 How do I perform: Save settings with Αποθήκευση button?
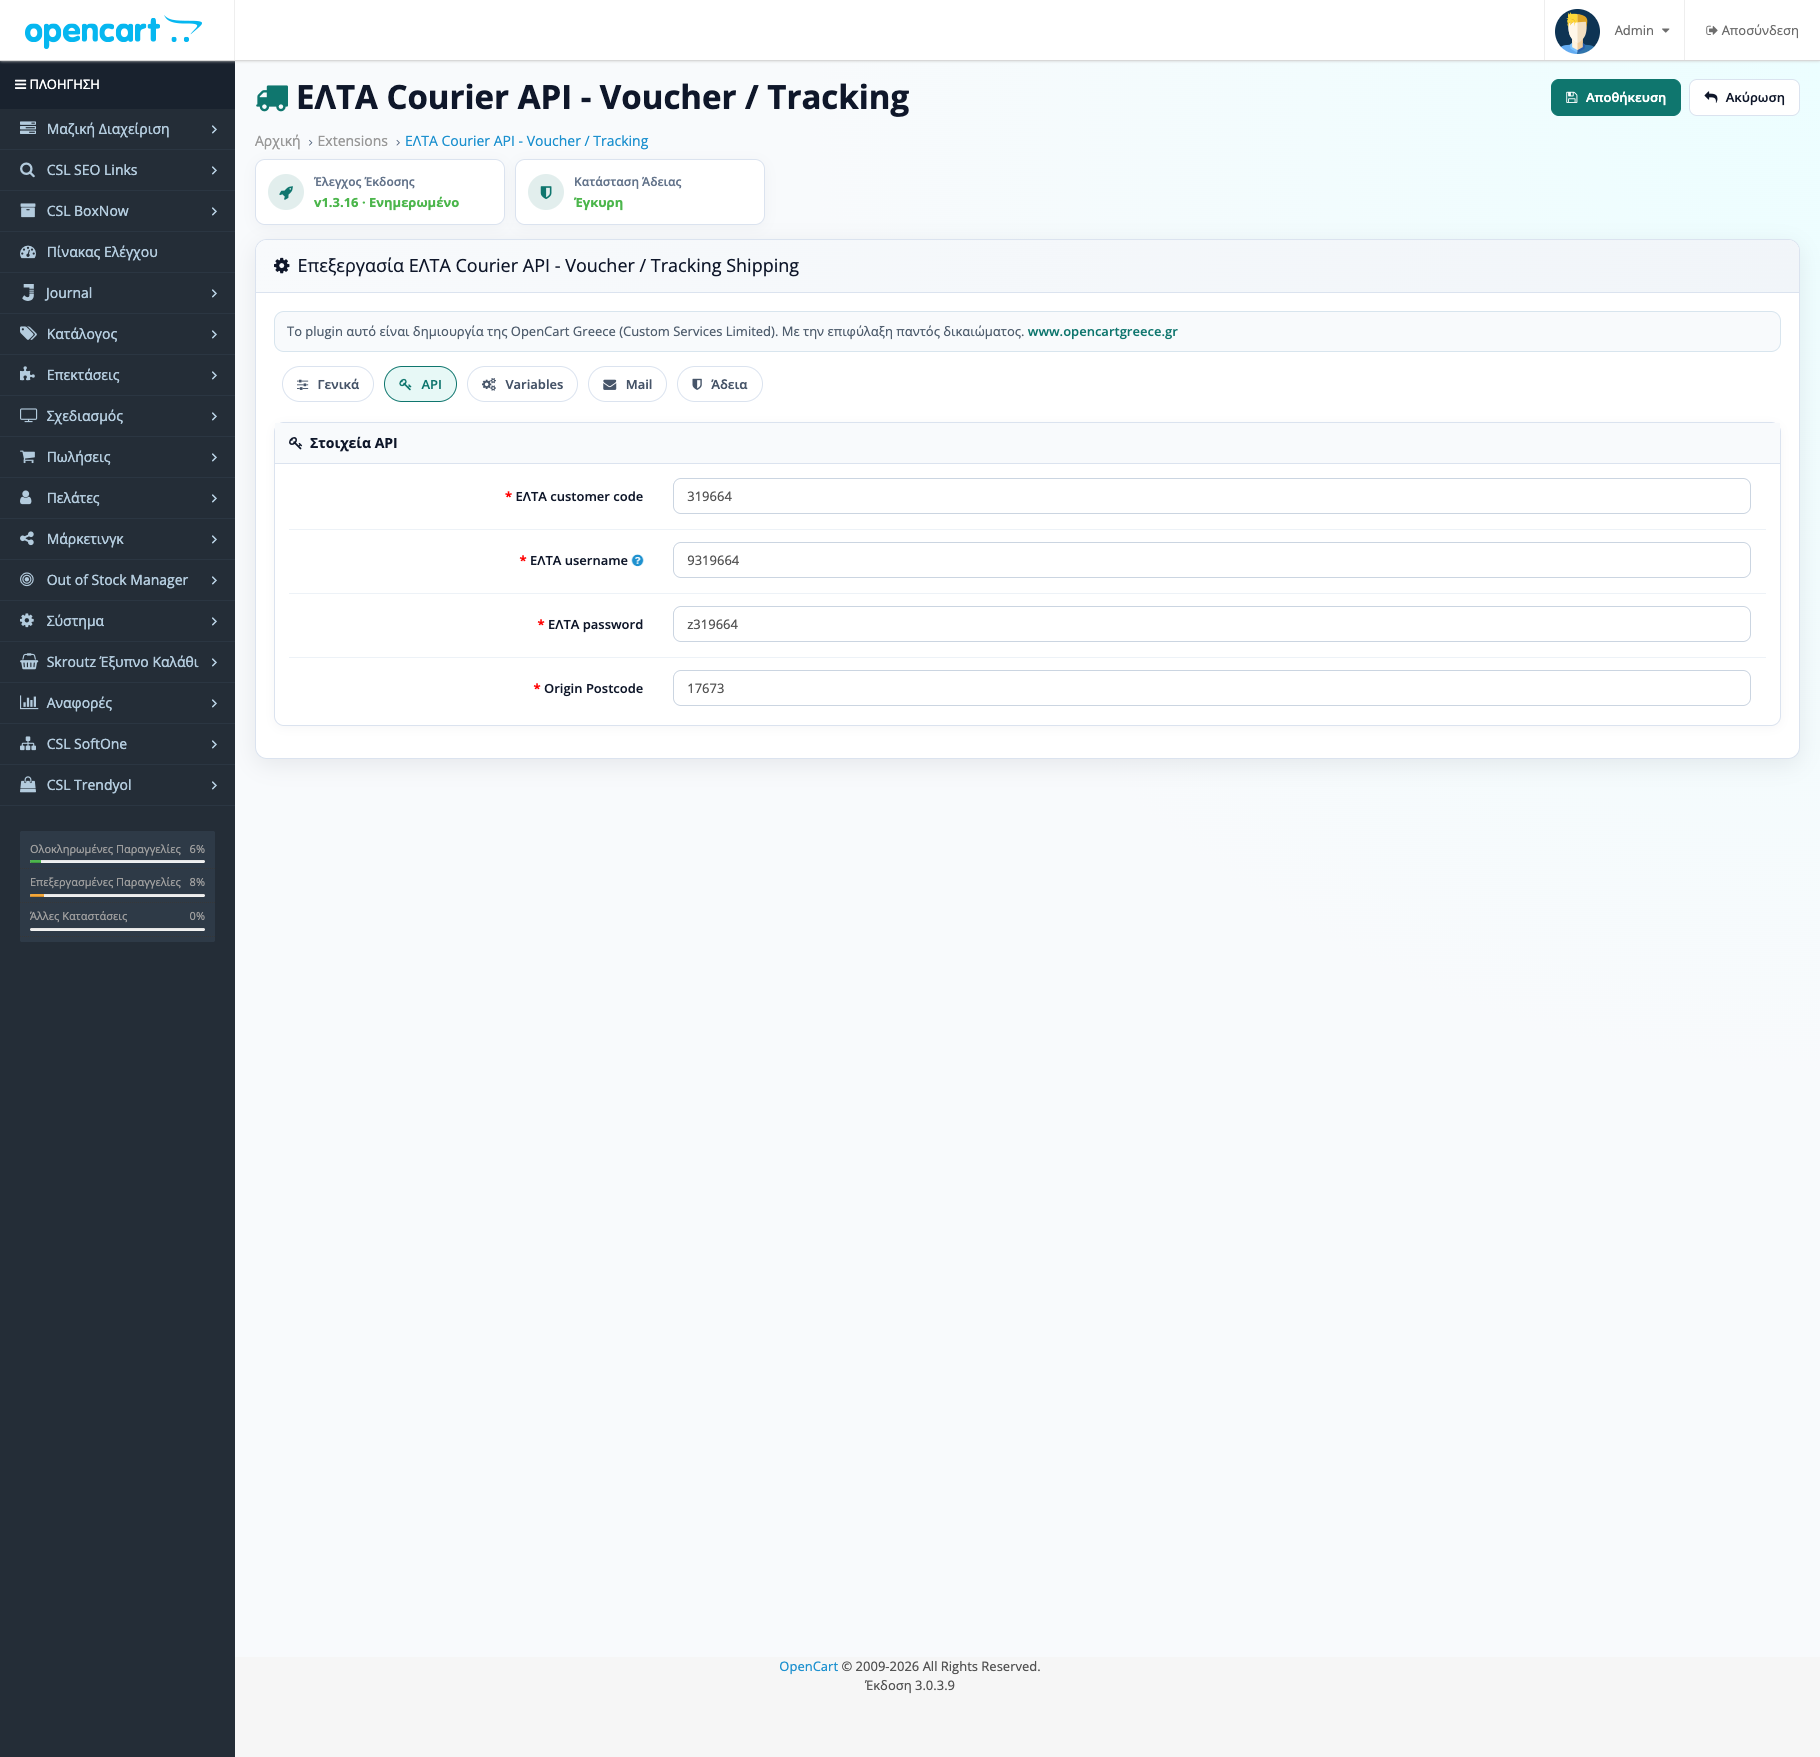pos(1616,98)
